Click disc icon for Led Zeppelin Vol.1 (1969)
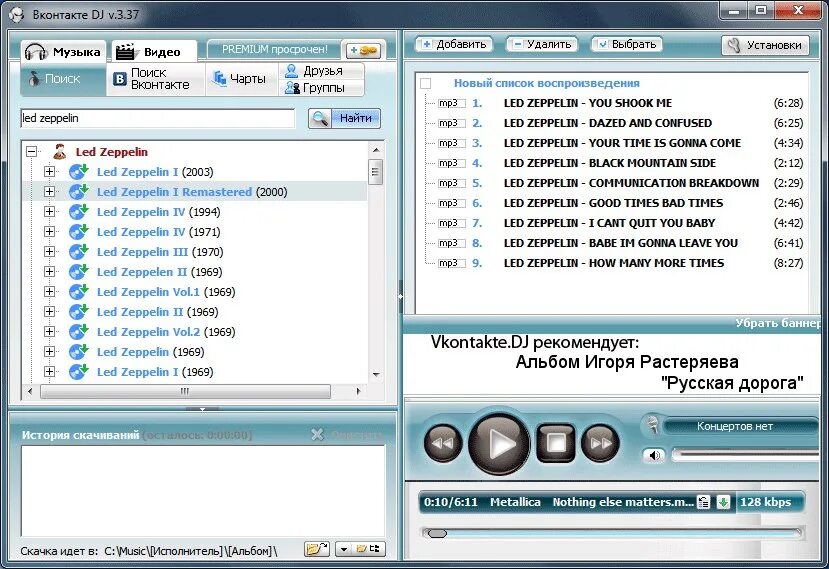 78,292
